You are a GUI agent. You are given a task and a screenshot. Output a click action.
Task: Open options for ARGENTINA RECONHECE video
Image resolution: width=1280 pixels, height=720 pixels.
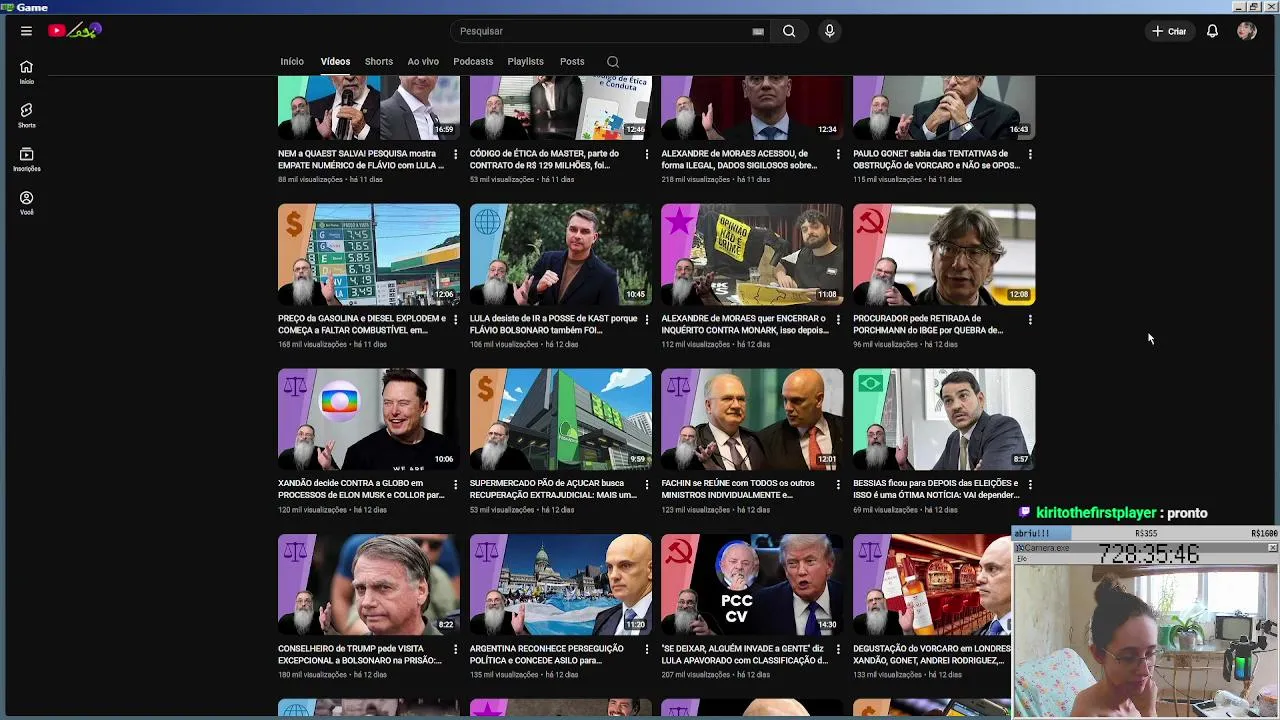click(646, 649)
